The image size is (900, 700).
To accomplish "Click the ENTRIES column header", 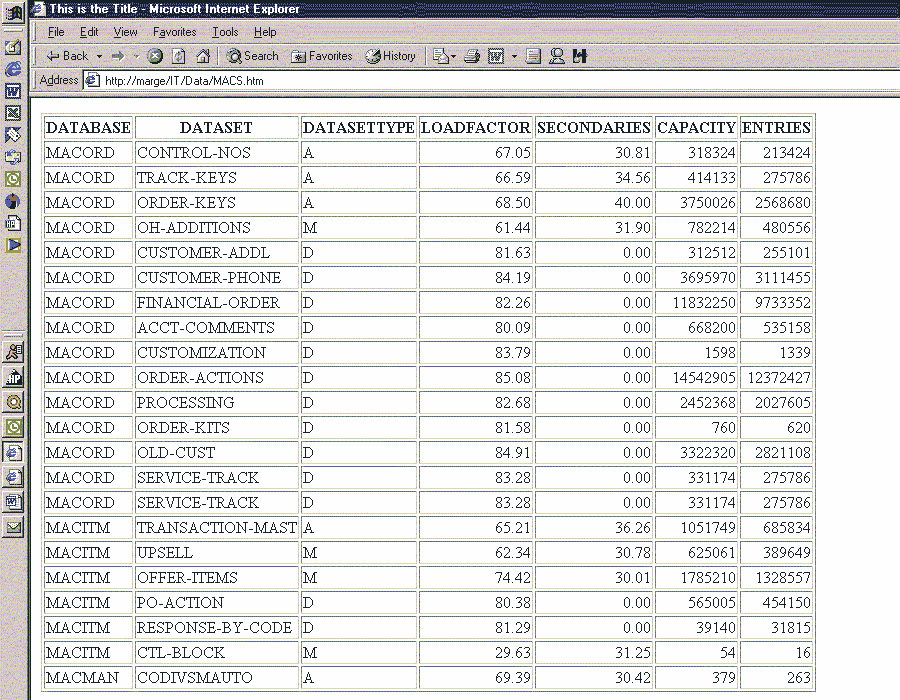I will point(777,127).
